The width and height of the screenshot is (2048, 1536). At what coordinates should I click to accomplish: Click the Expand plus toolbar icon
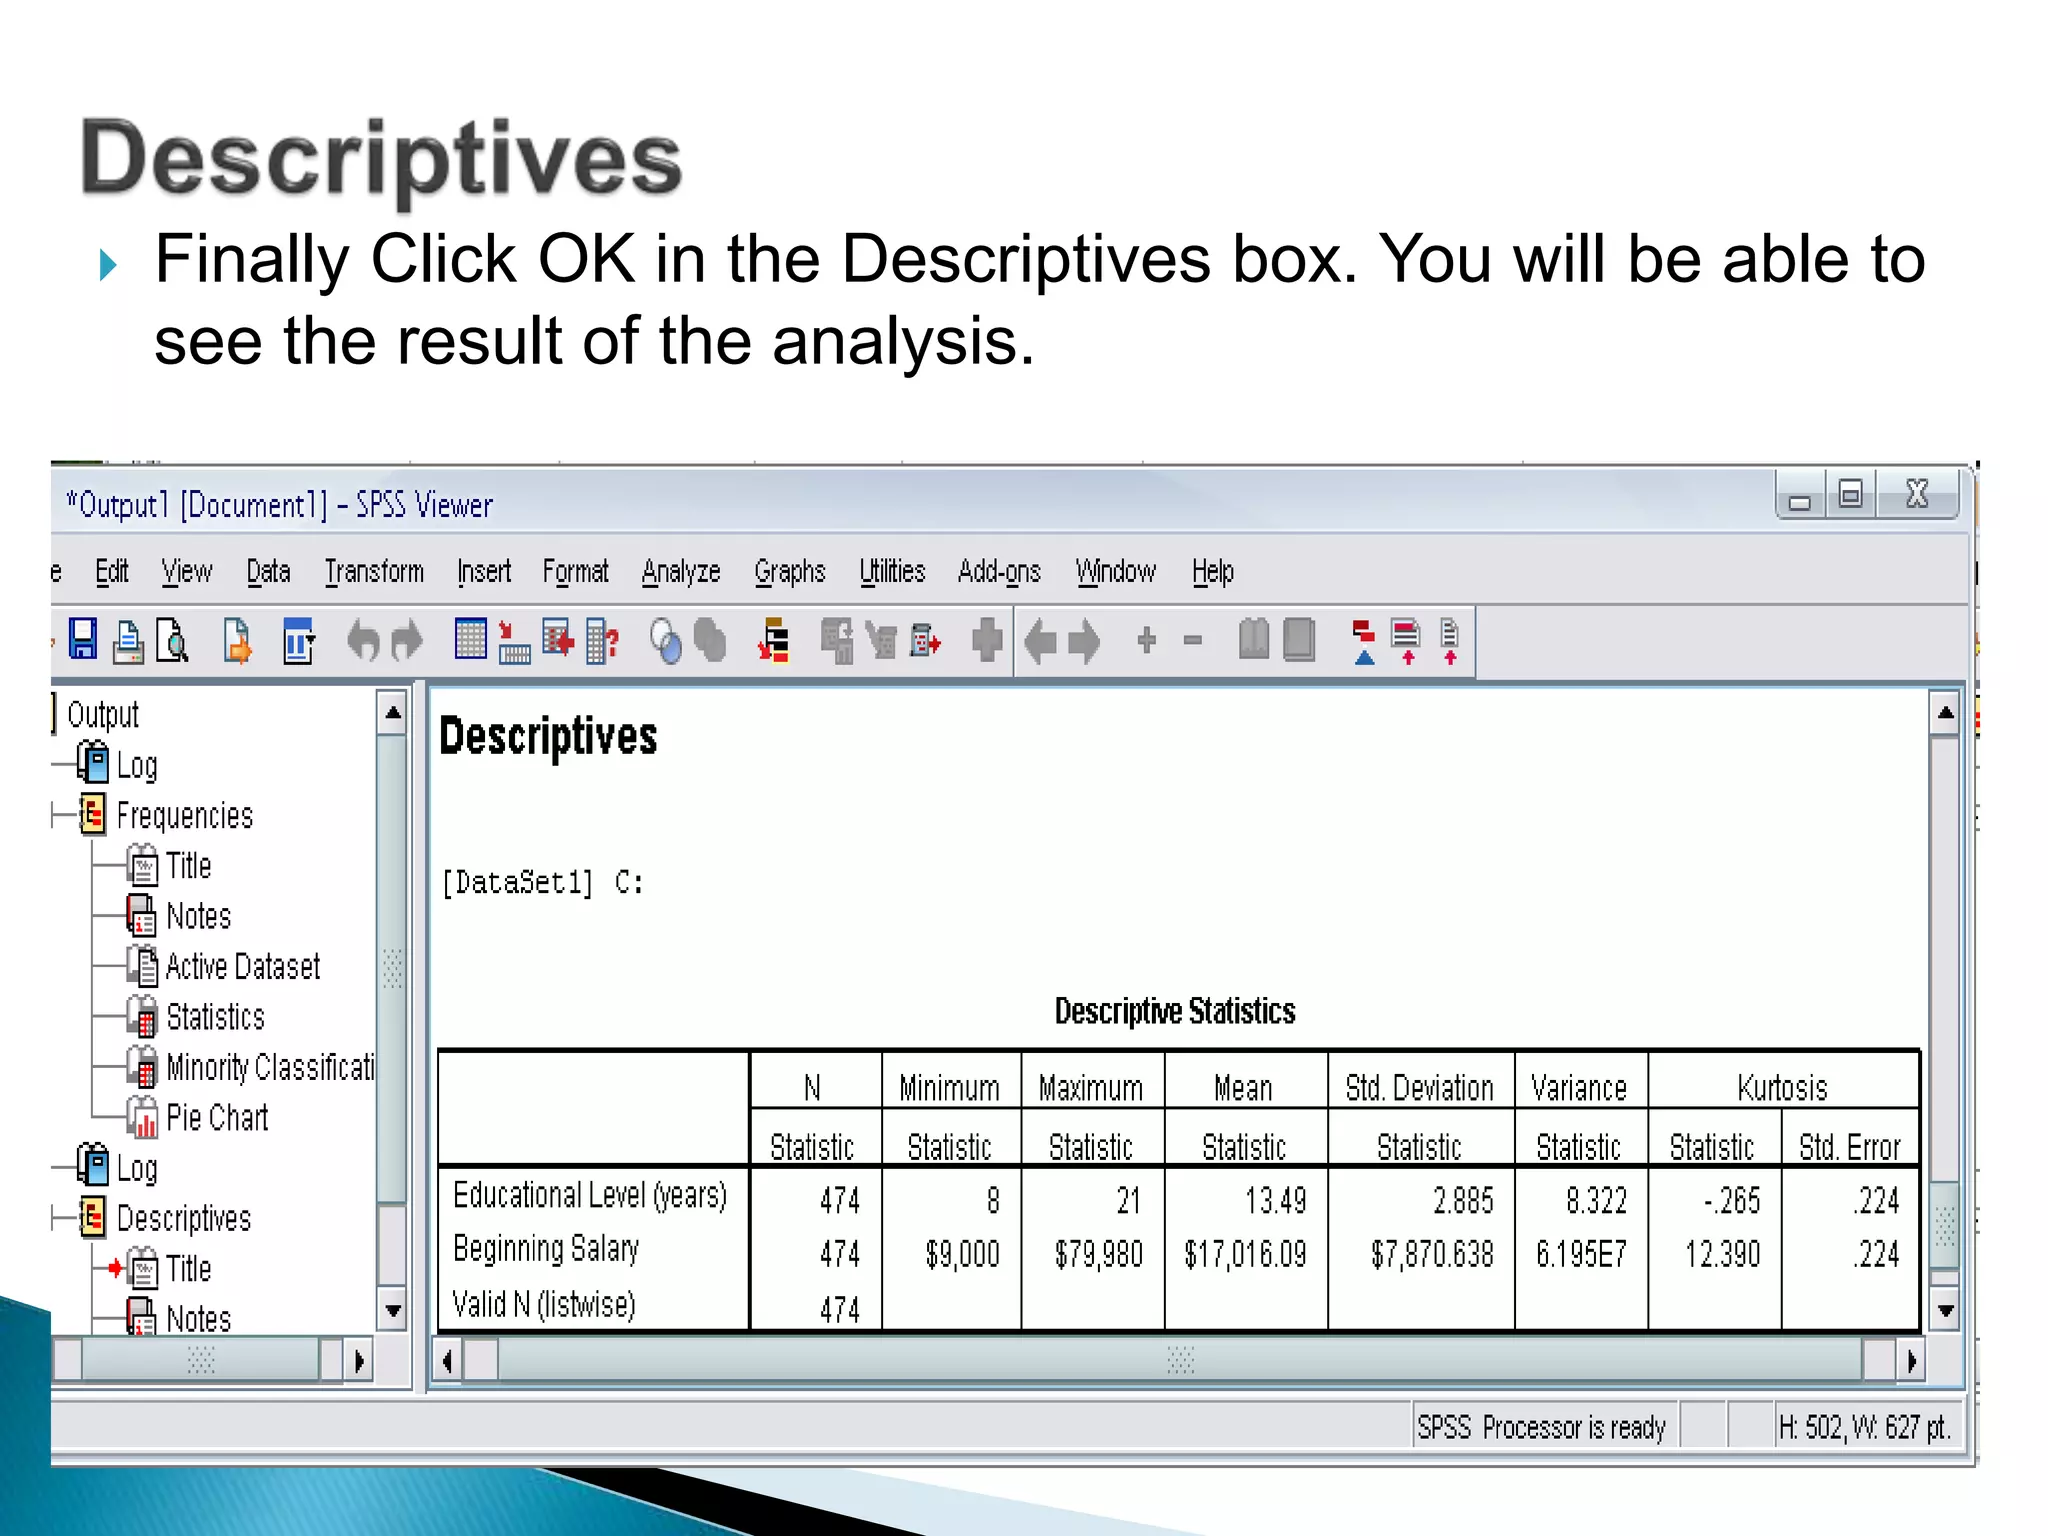[x=1147, y=639]
